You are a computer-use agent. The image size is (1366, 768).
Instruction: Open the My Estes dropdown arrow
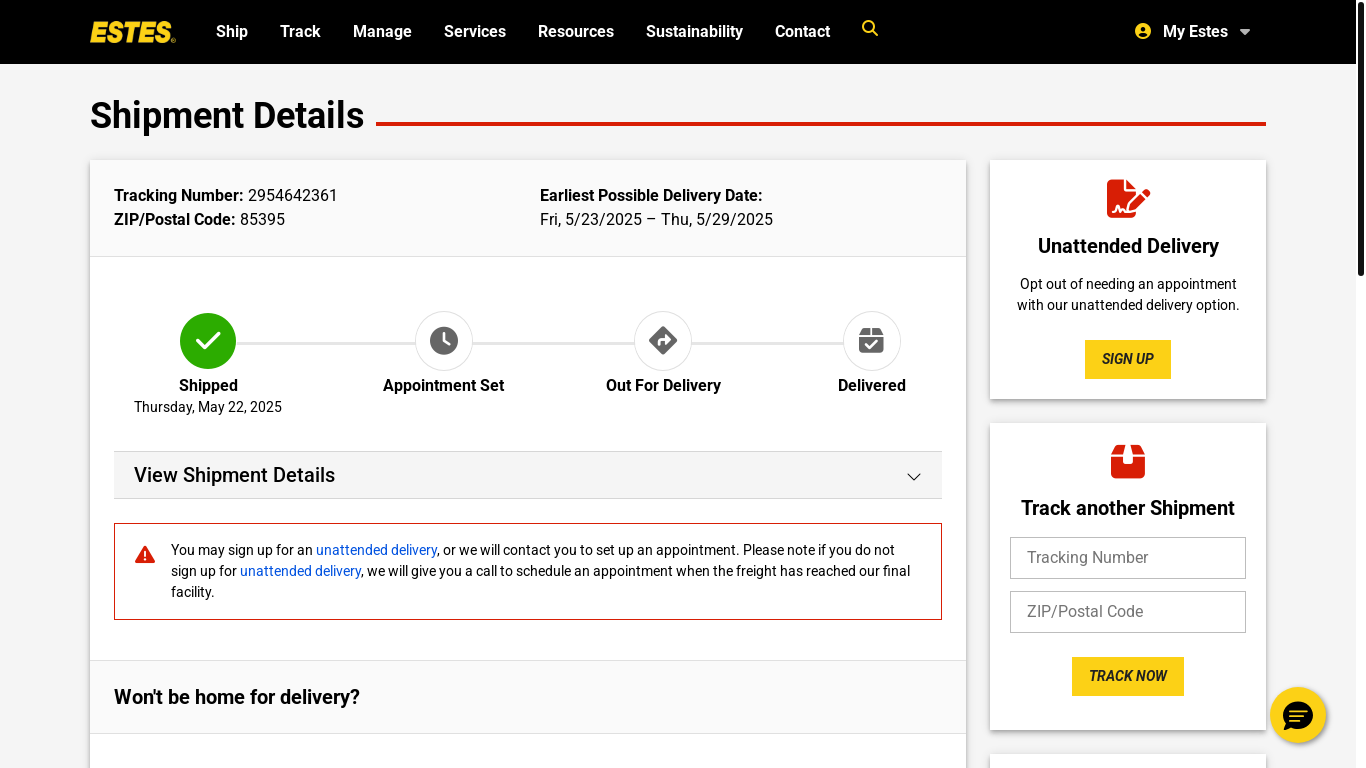click(1245, 32)
